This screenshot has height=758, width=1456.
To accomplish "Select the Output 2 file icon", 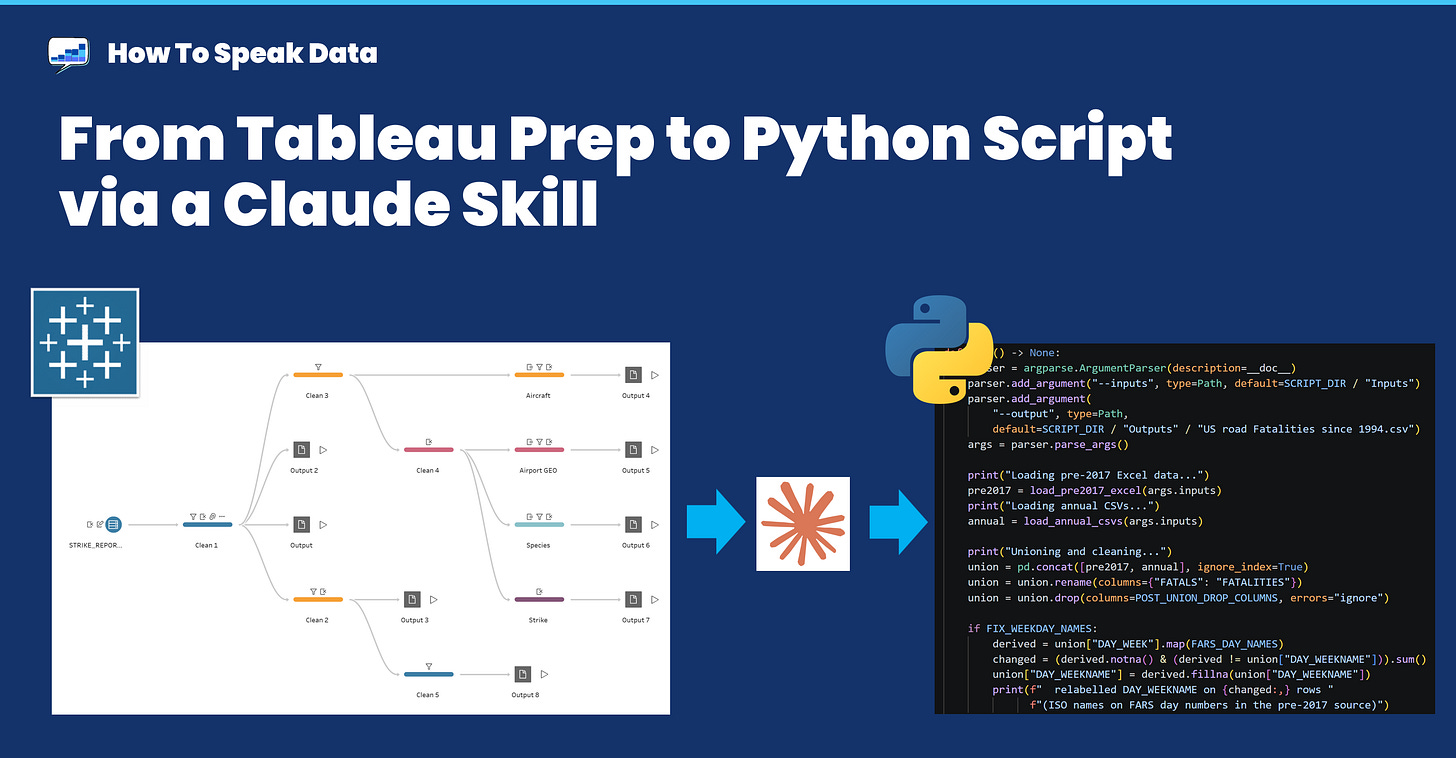I will (x=301, y=450).
